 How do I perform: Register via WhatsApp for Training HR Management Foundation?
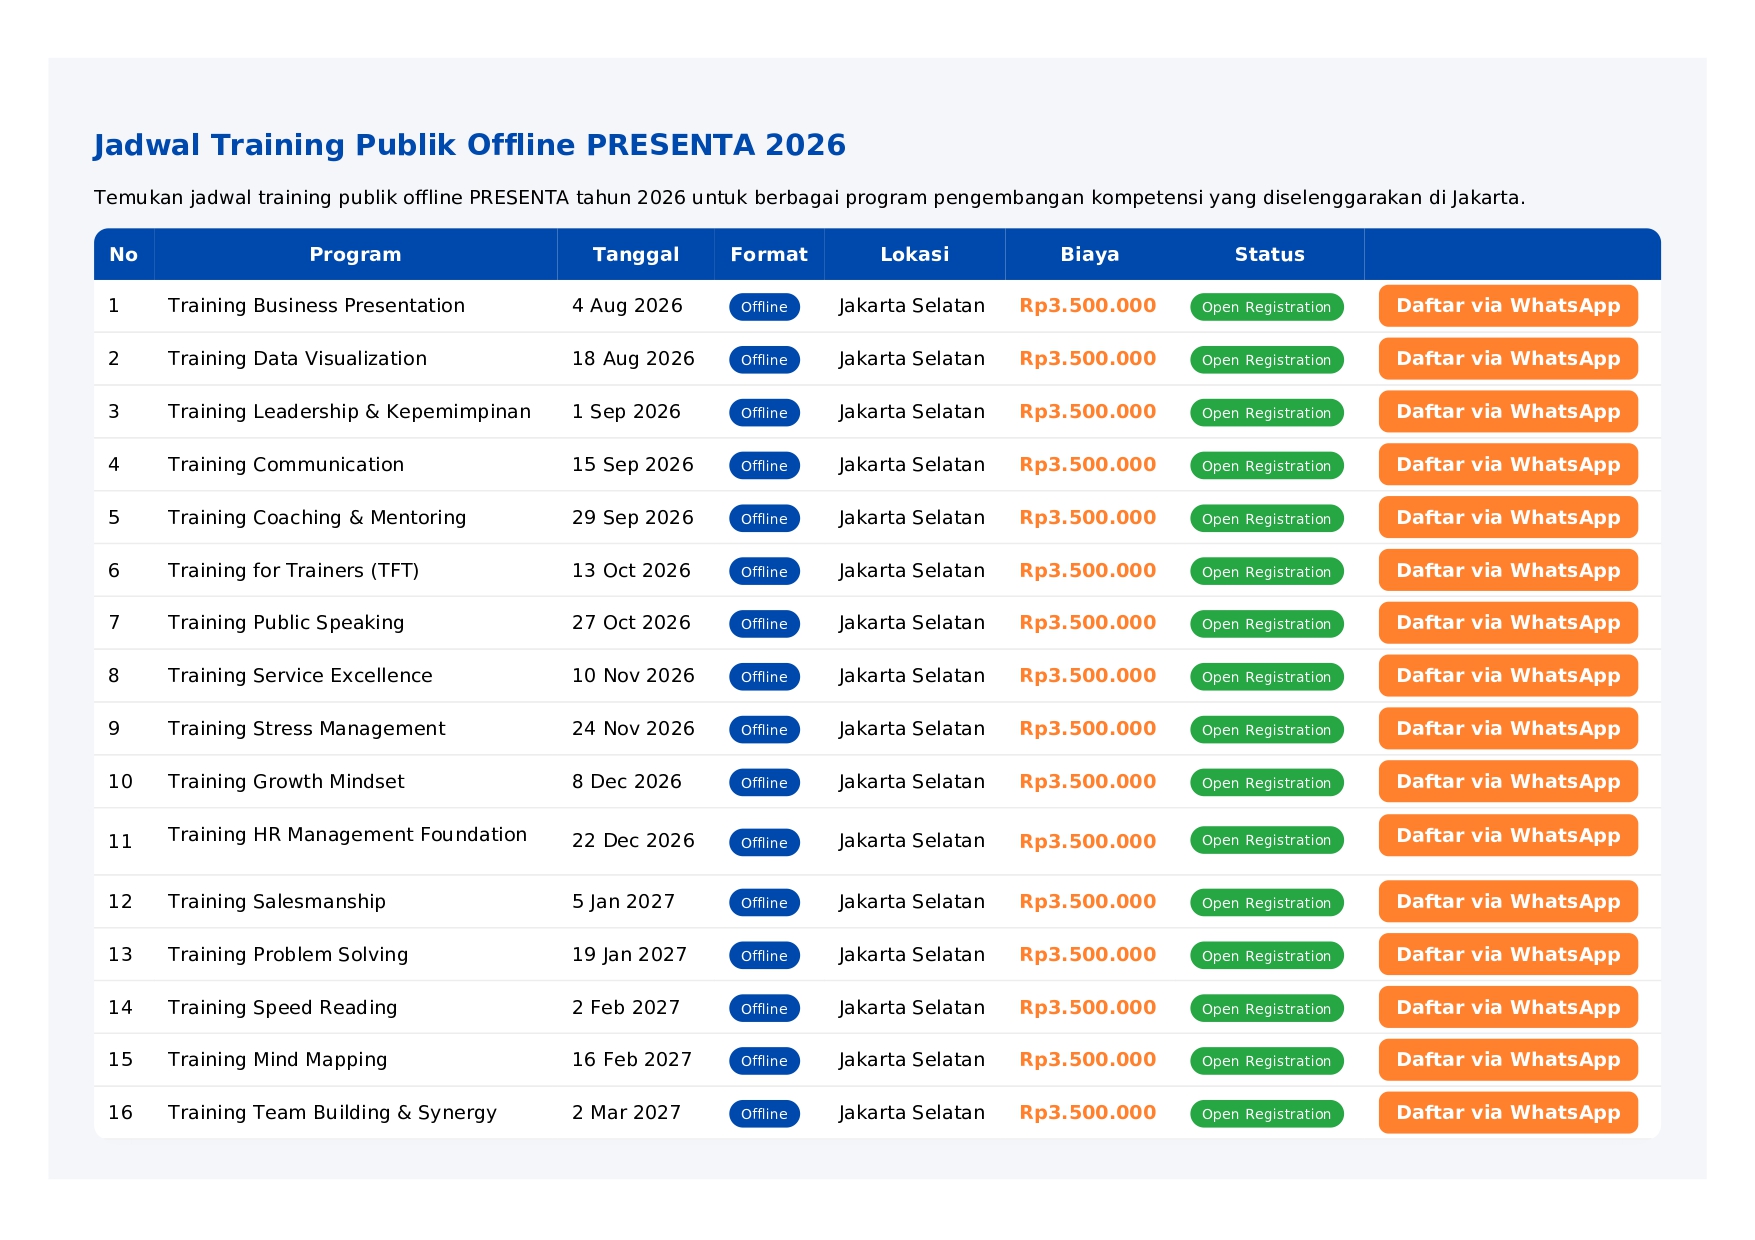[x=1508, y=836]
